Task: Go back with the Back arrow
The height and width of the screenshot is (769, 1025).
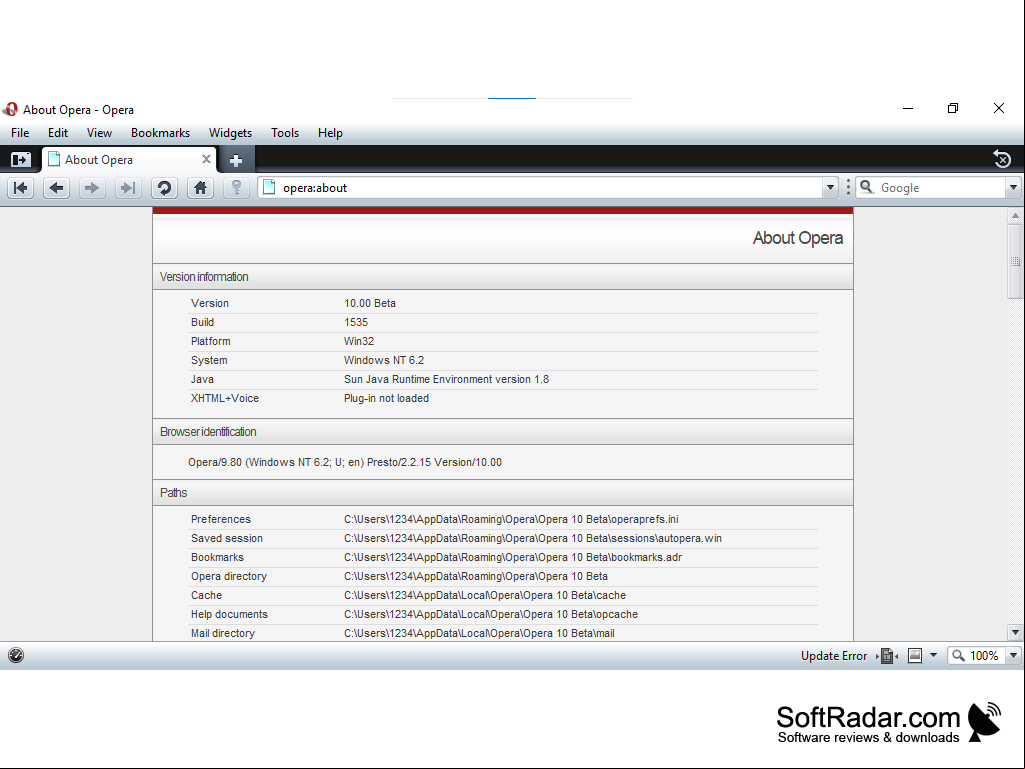Action: click(x=57, y=188)
